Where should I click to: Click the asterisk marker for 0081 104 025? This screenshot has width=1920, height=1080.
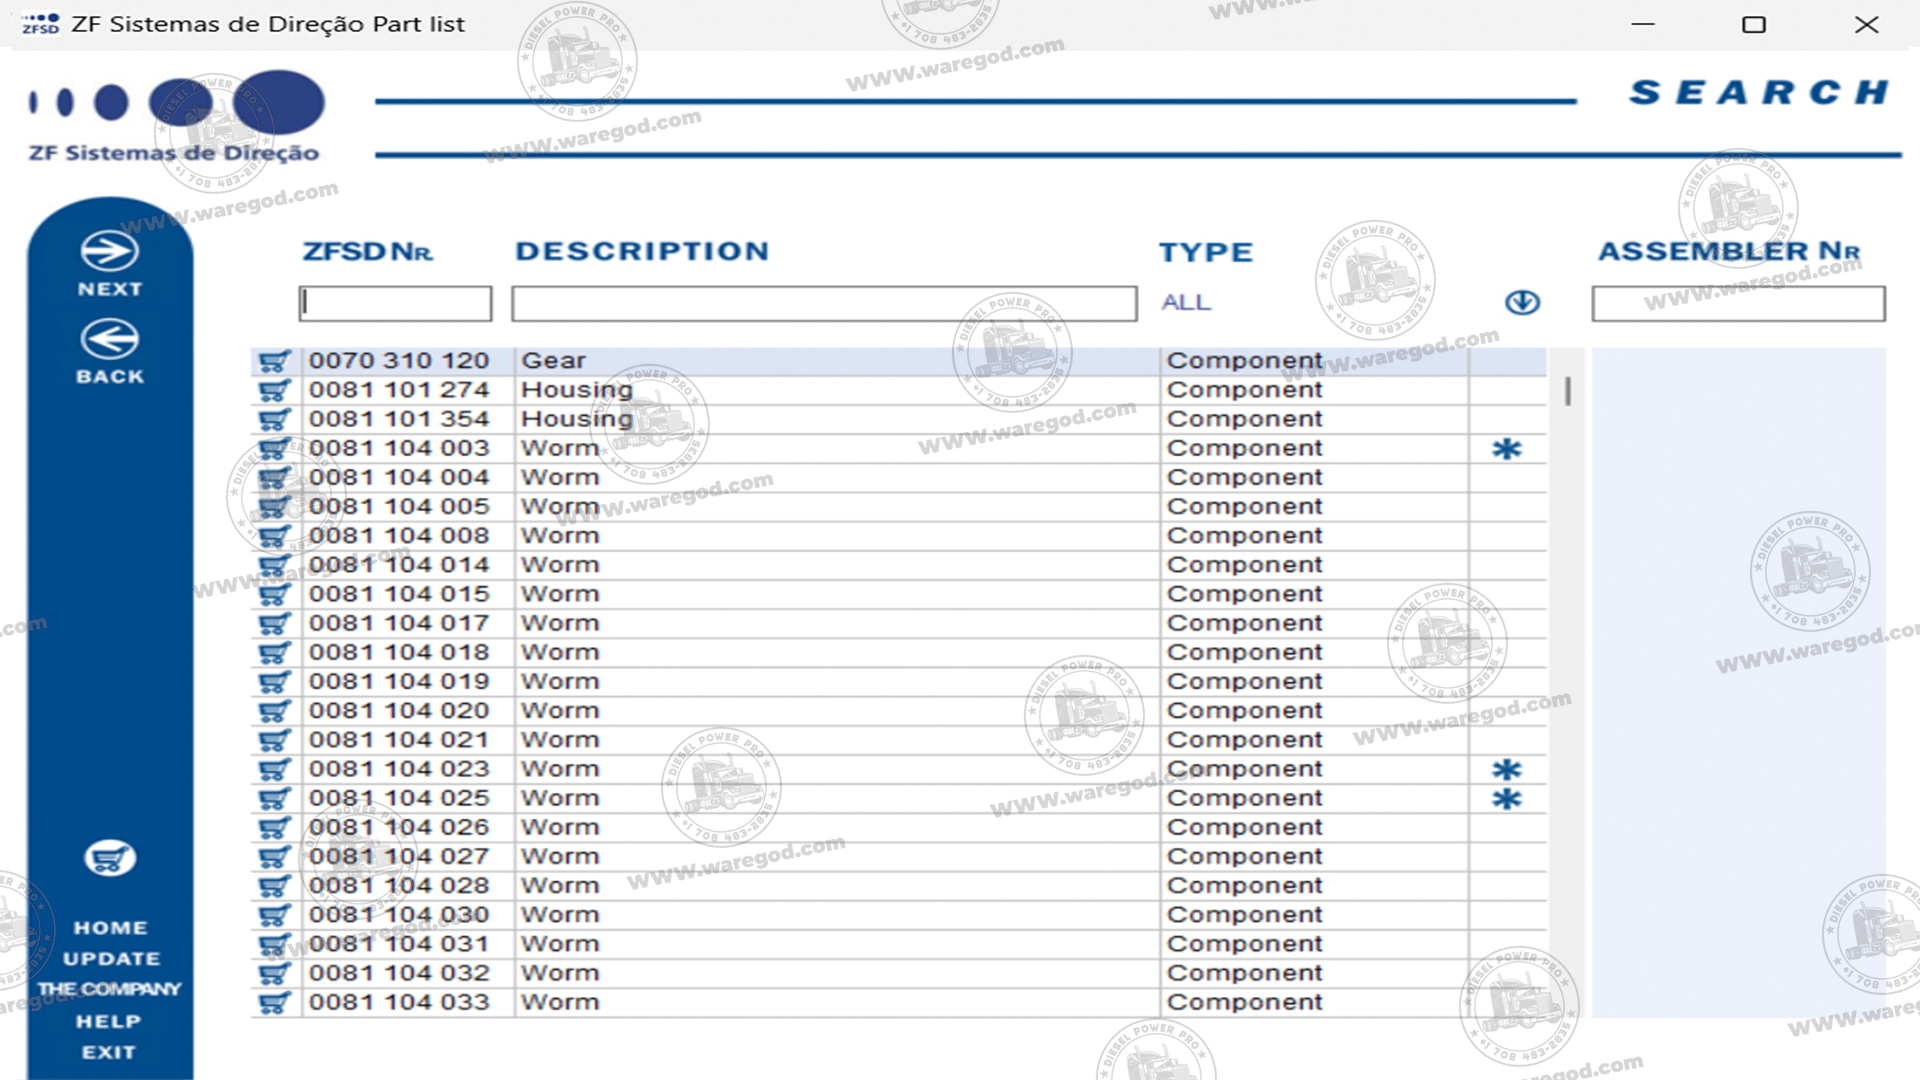1506,799
